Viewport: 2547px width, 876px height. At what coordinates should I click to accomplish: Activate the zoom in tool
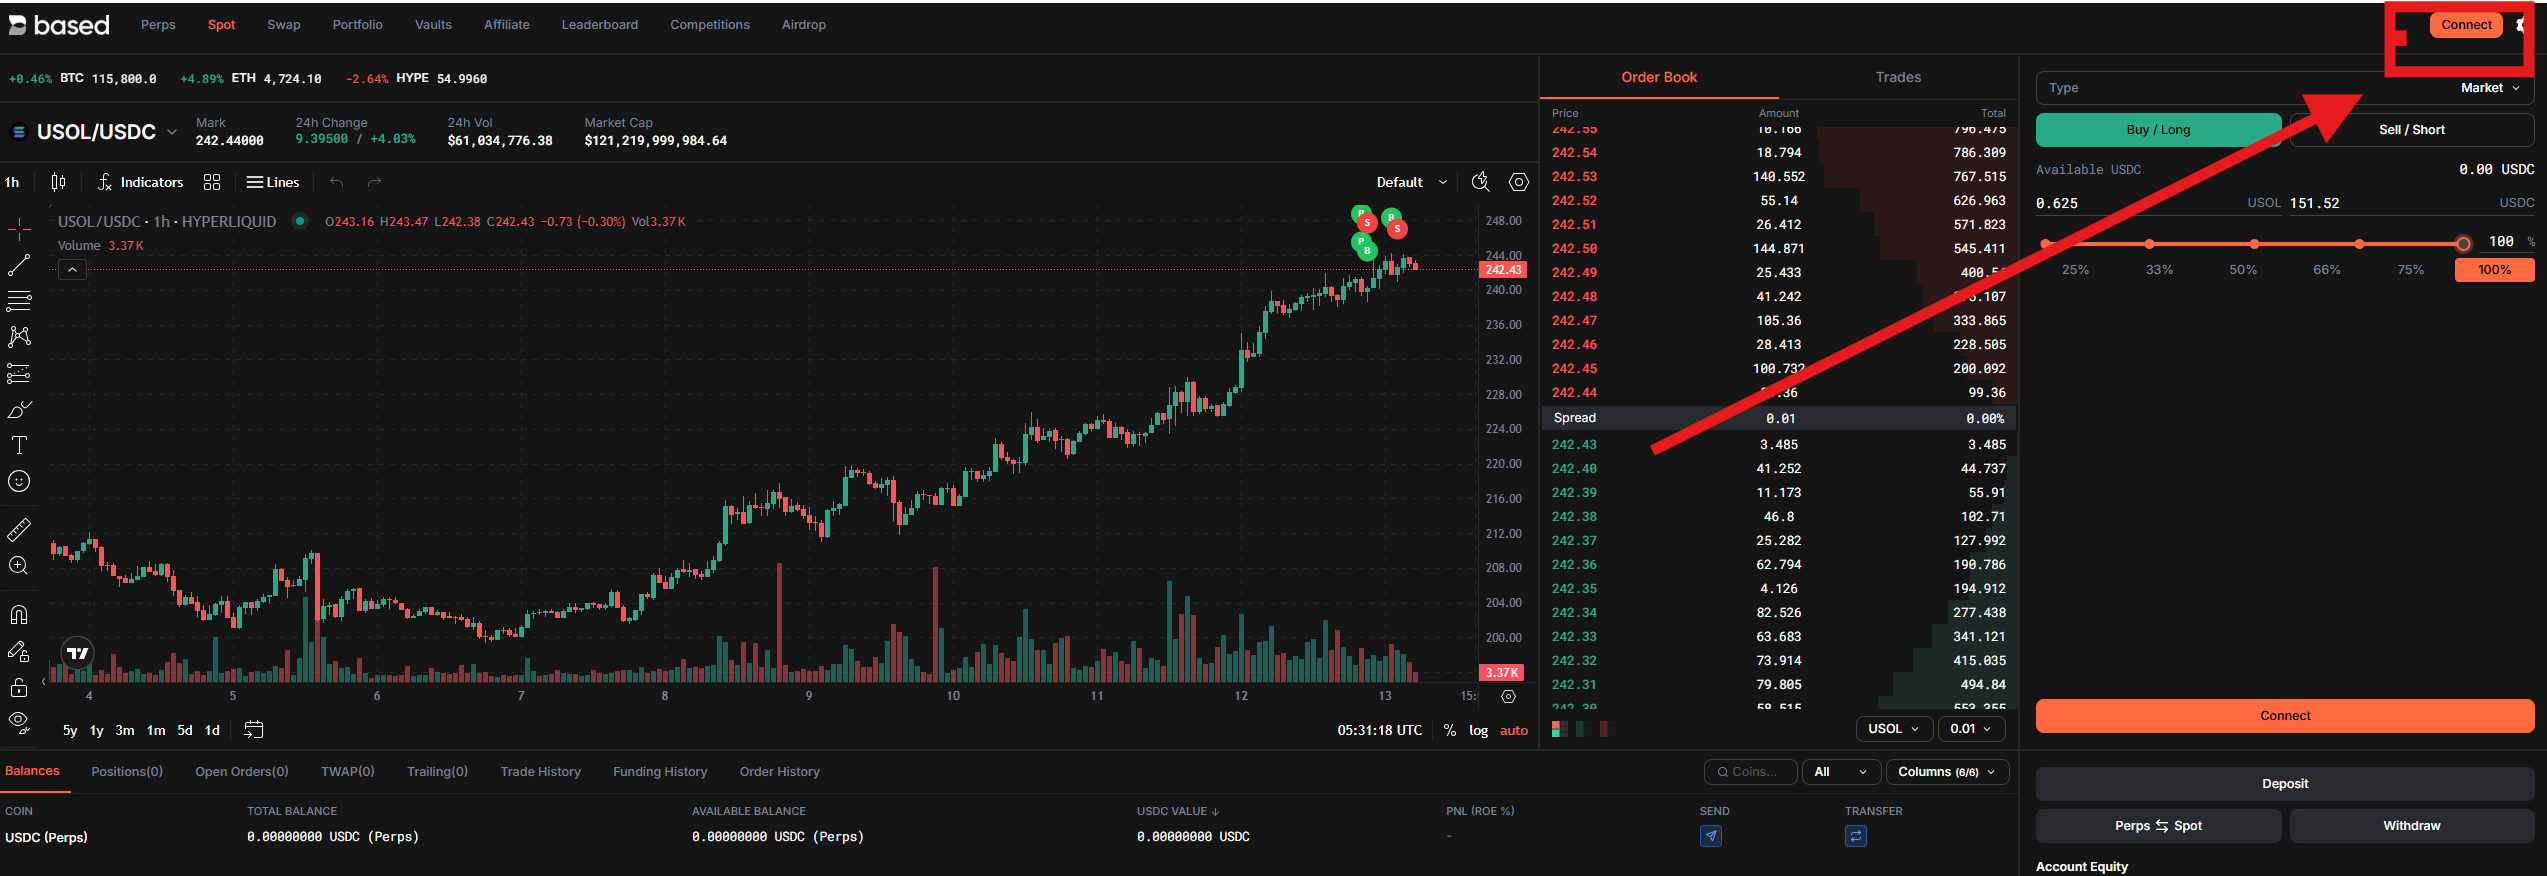coord(19,566)
